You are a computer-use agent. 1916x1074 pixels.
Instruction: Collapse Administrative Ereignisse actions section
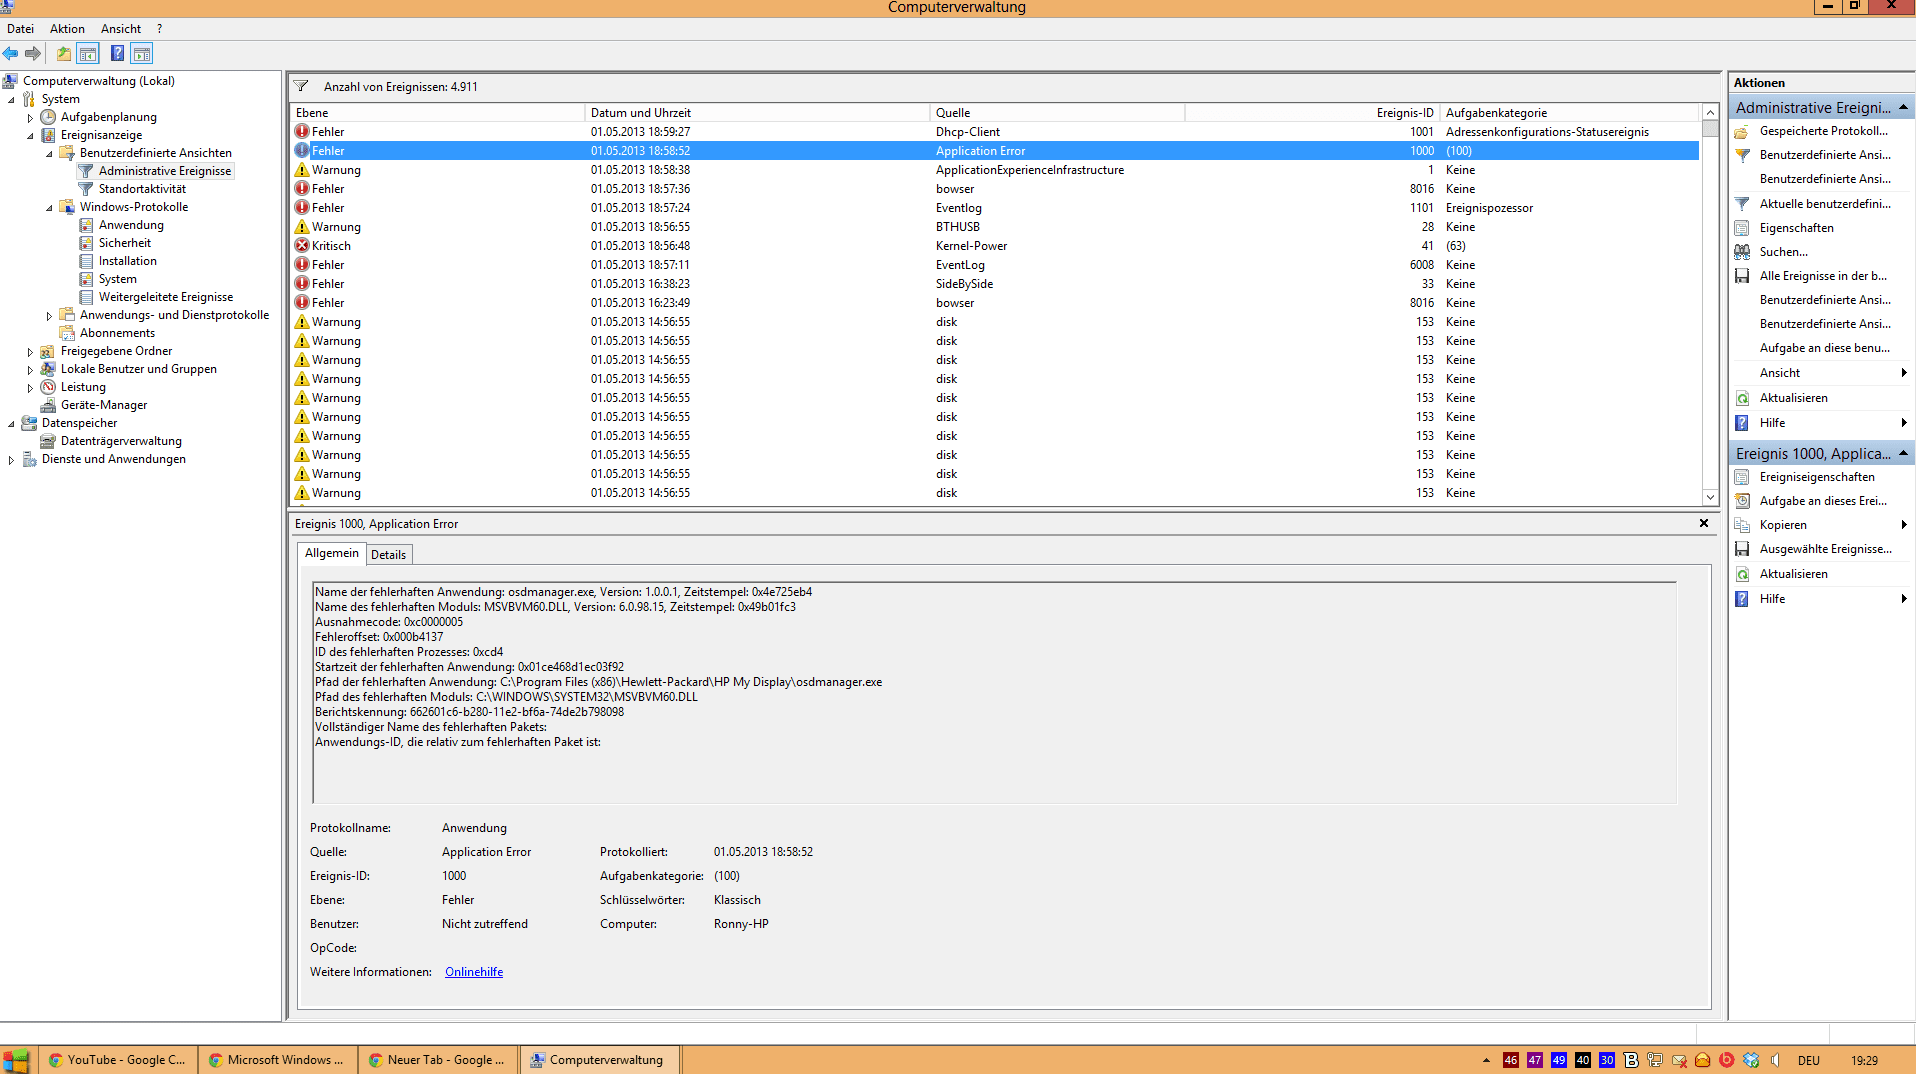click(1903, 107)
